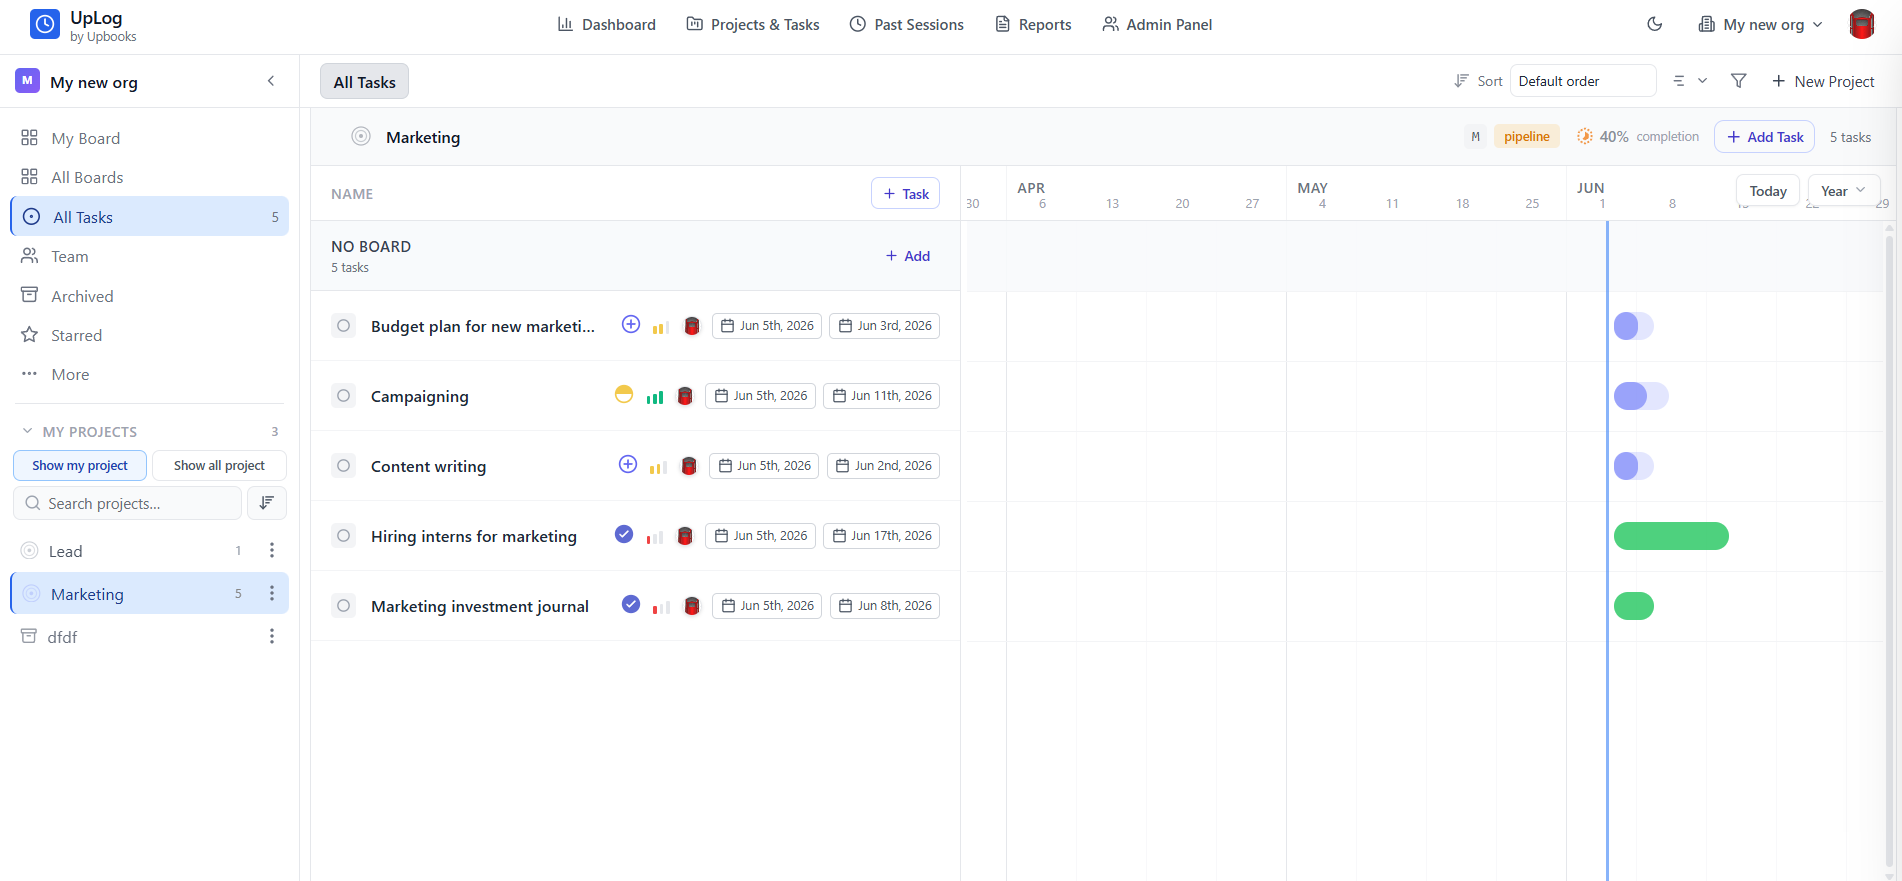The height and width of the screenshot is (881, 1902).
Task: Click green priority bars on Campaigning
Action: pyautogui.click(x=655, y=397)
